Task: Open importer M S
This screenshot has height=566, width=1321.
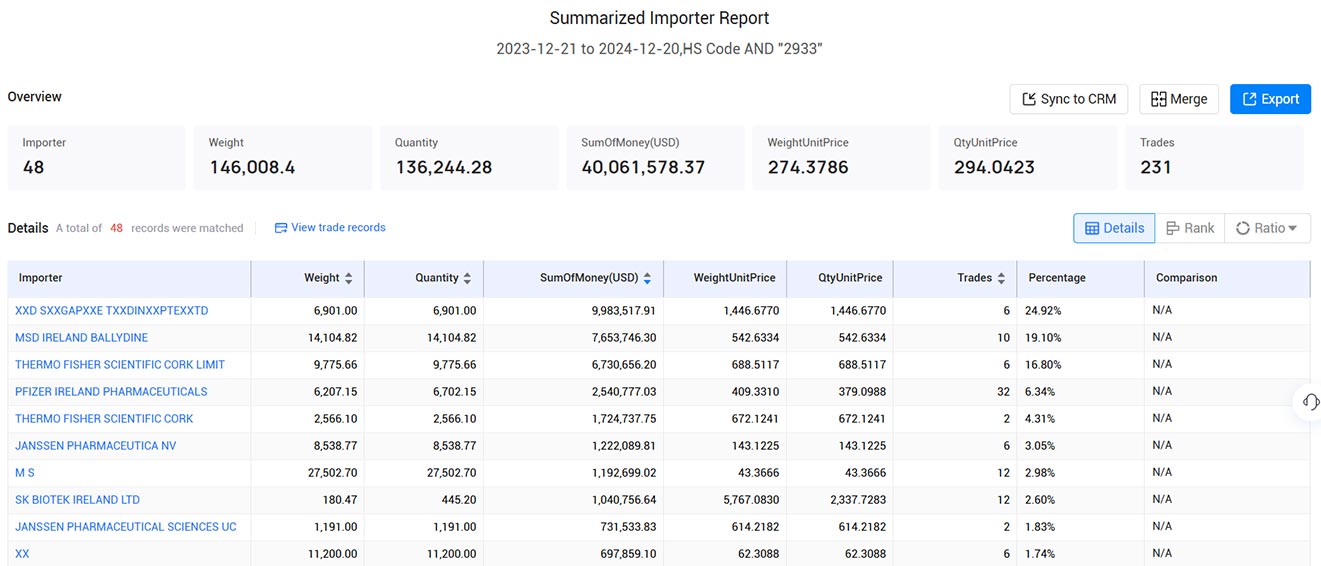Action: click(25, 473)
